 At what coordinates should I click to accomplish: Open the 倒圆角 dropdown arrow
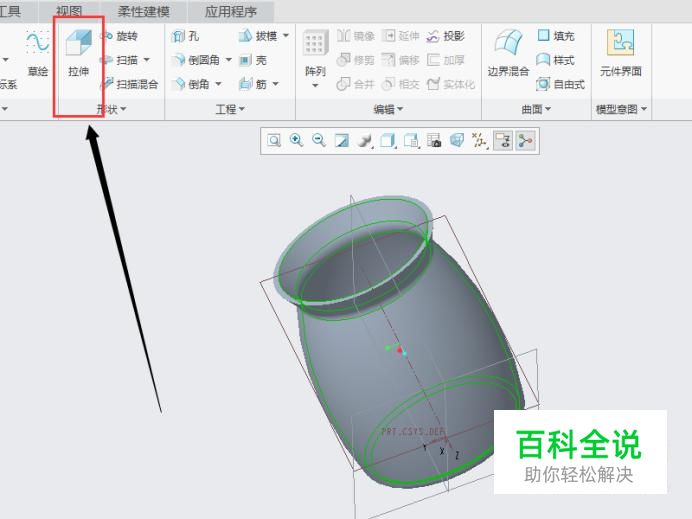[229, 60]
